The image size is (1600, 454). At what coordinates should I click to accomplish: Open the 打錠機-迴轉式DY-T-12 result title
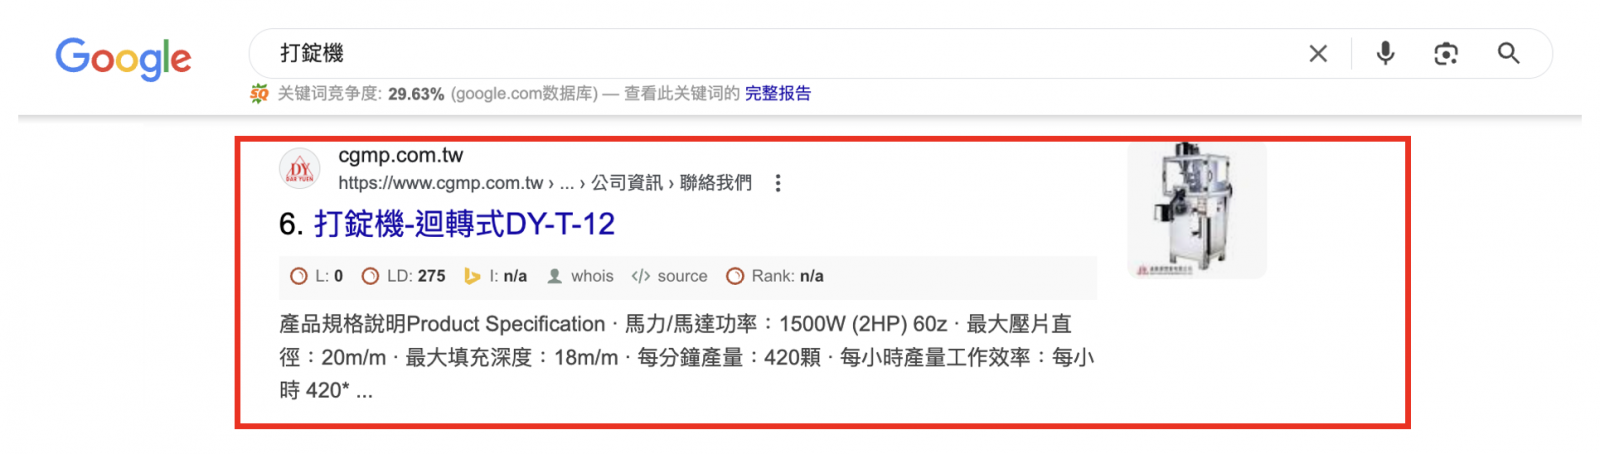[464, 224]
